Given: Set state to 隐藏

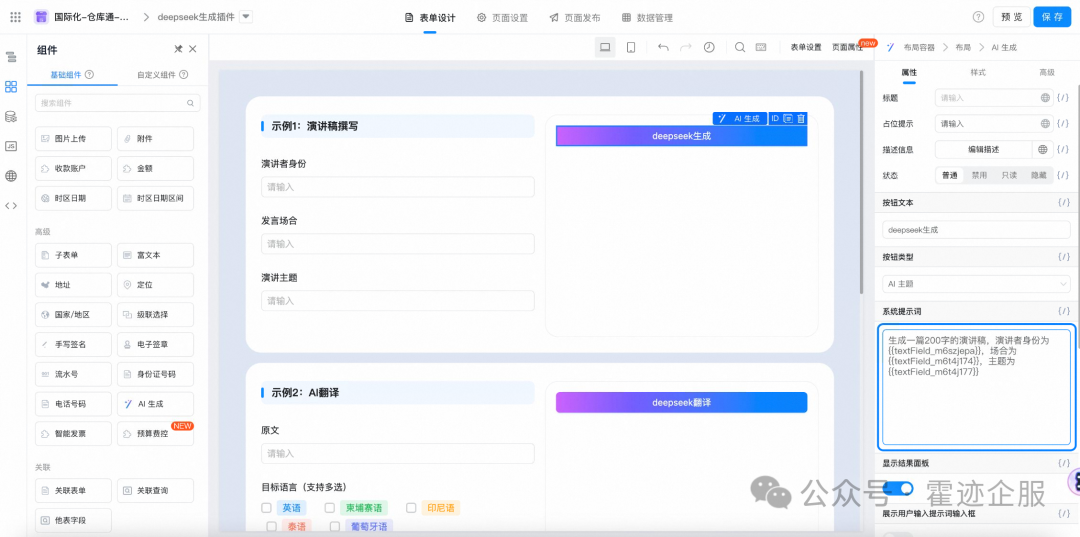Looking at the screenshot, I should (x=1039, y=176).
